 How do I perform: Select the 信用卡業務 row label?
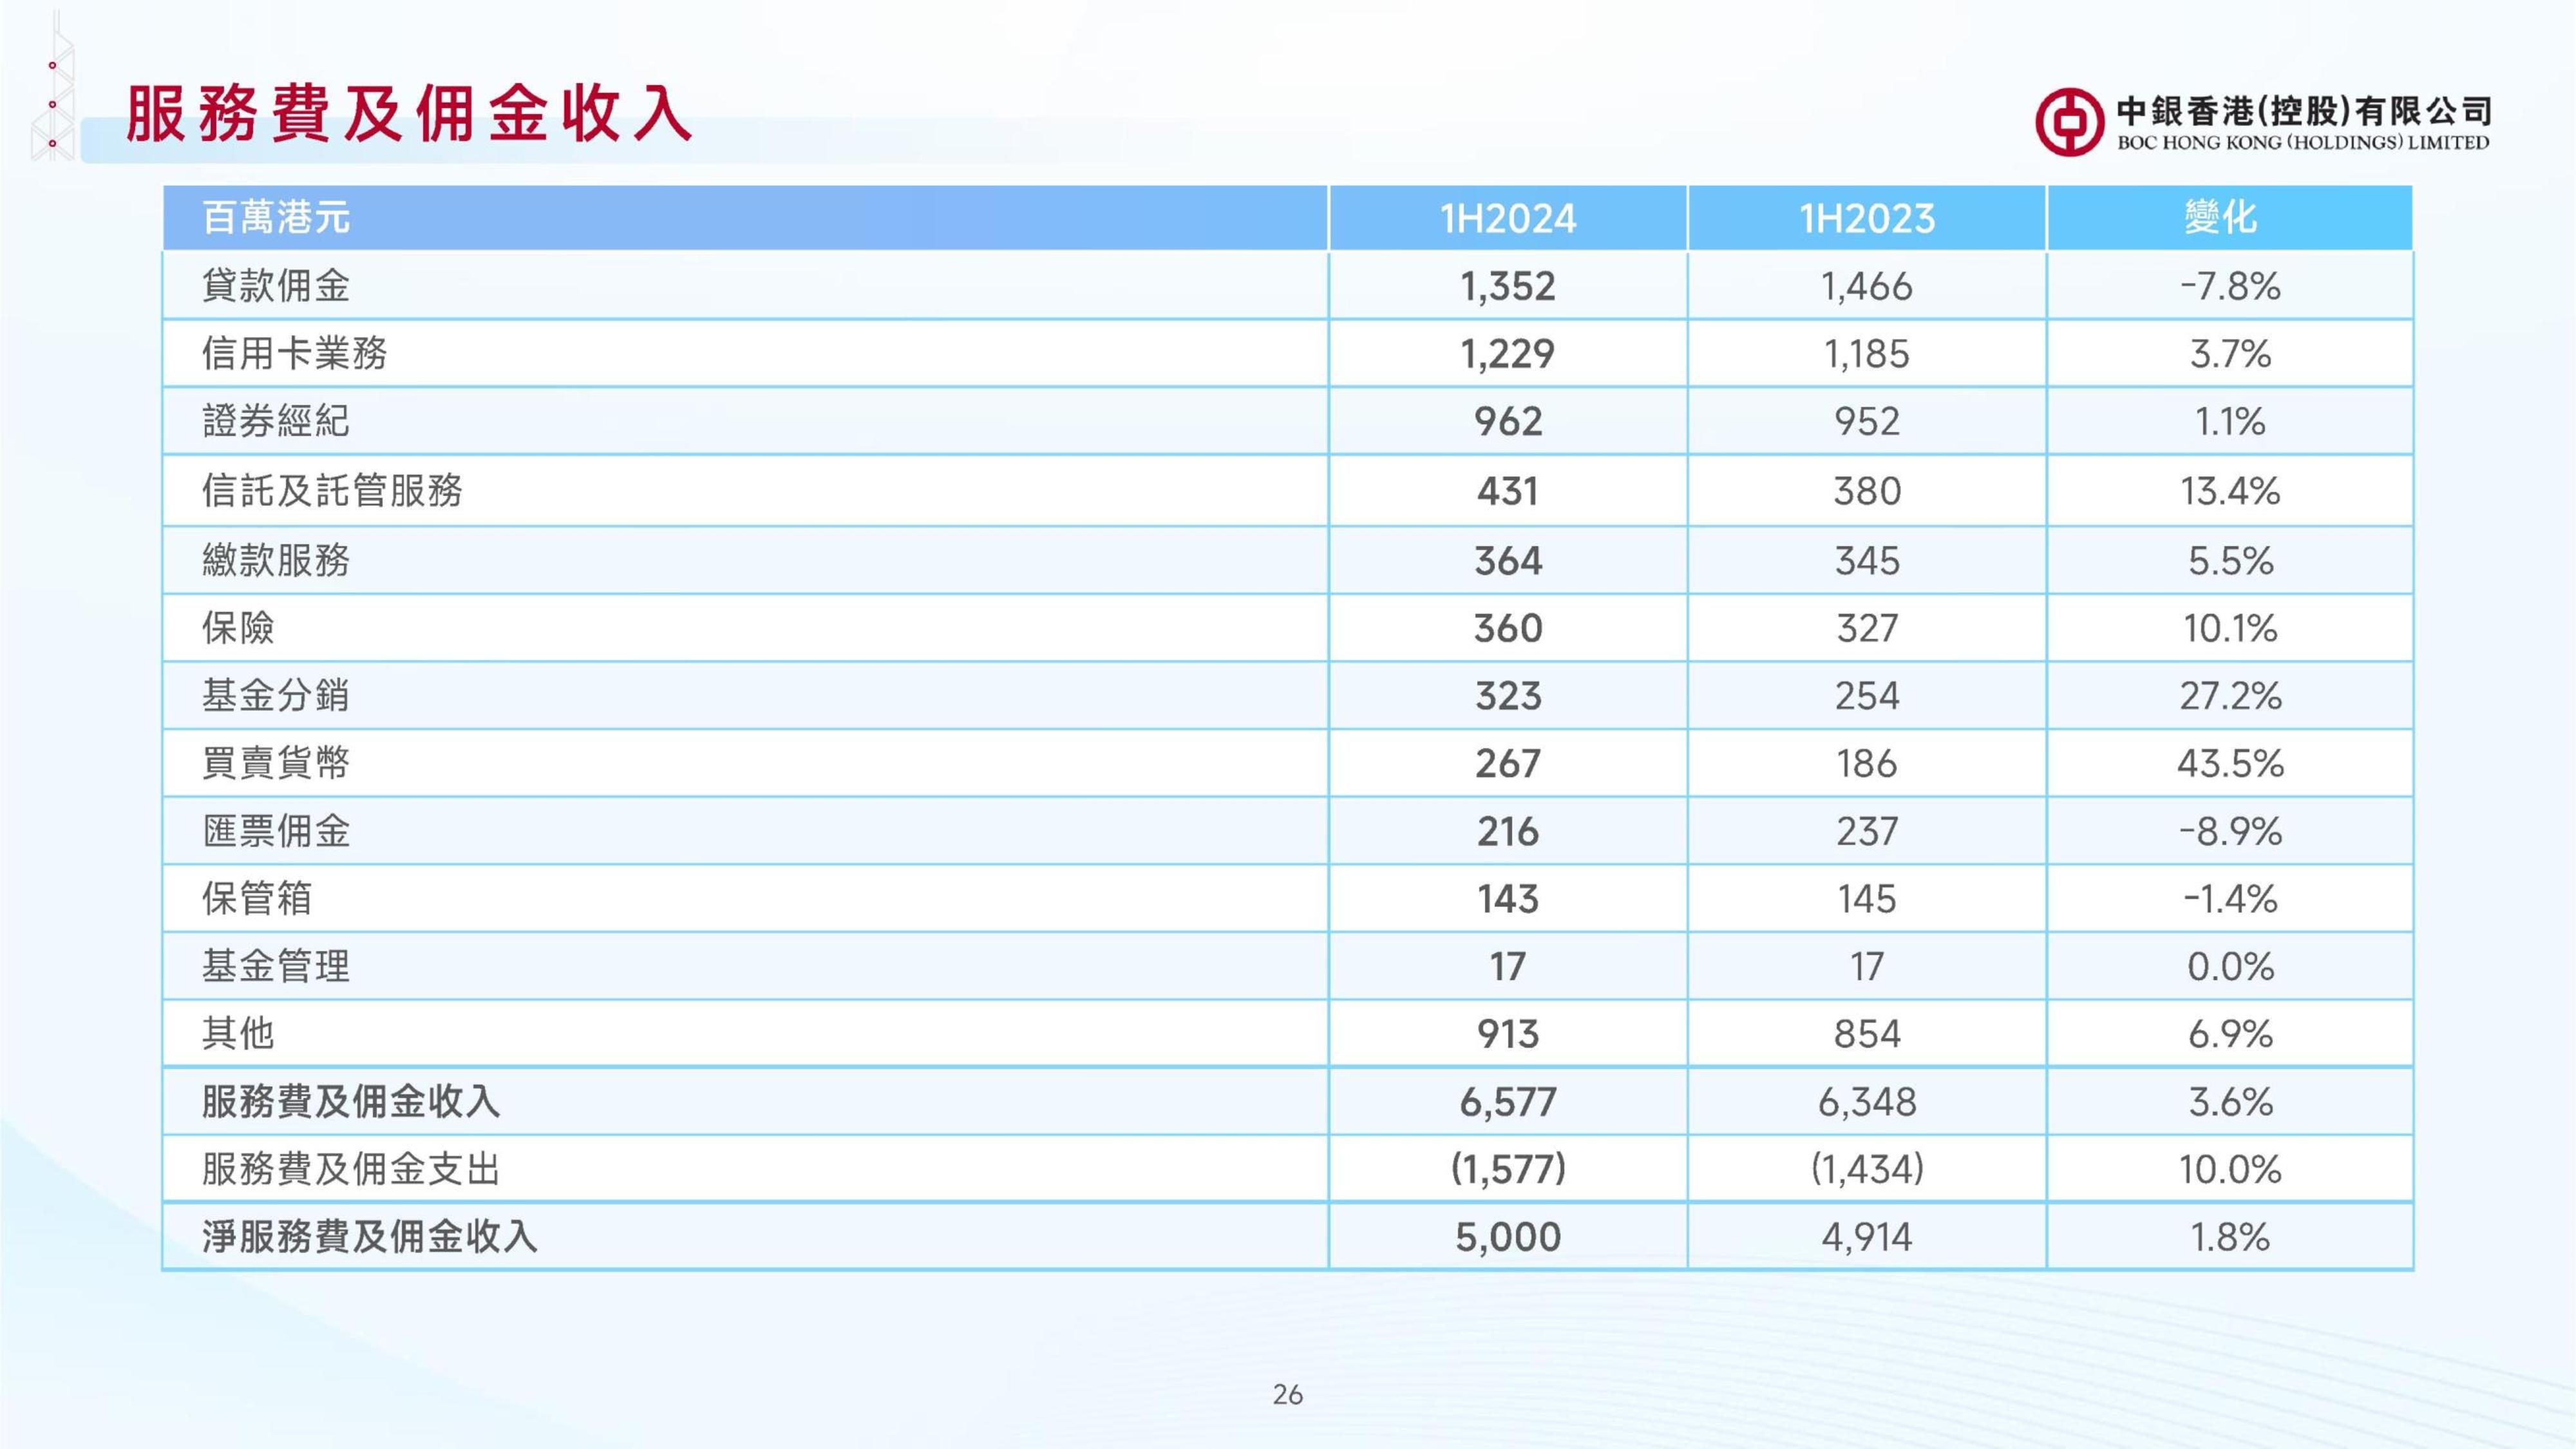(x=294, y=353)
